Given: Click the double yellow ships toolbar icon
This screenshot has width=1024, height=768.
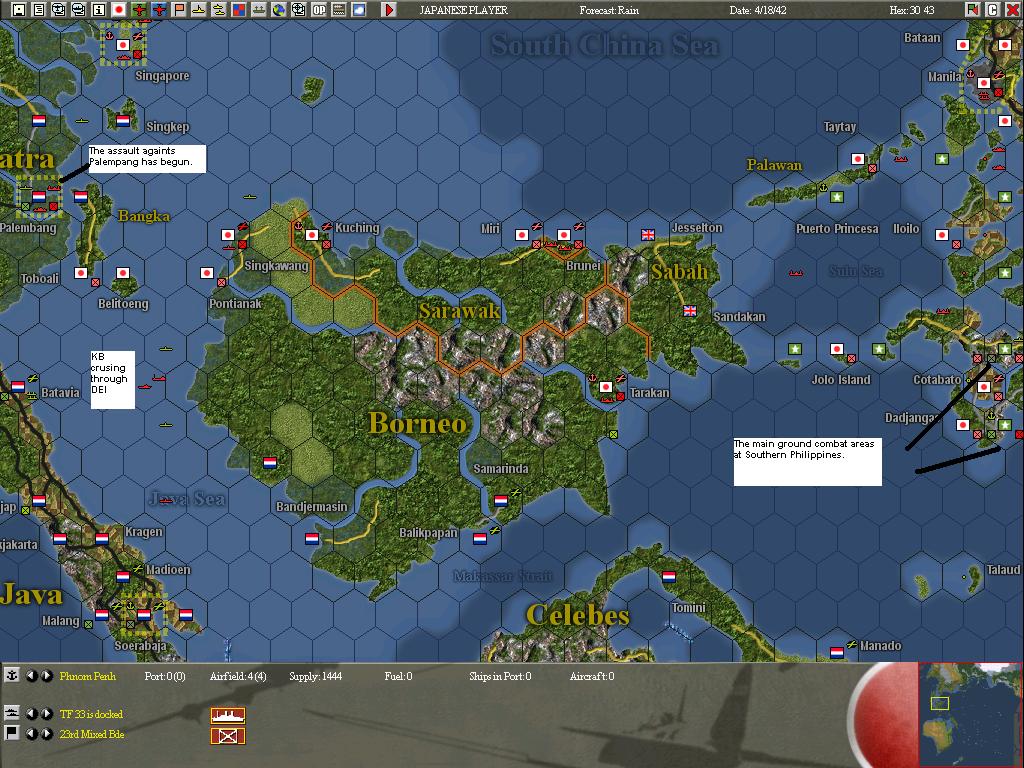Looking at the screenshot, I should click(x=219, y=10).
